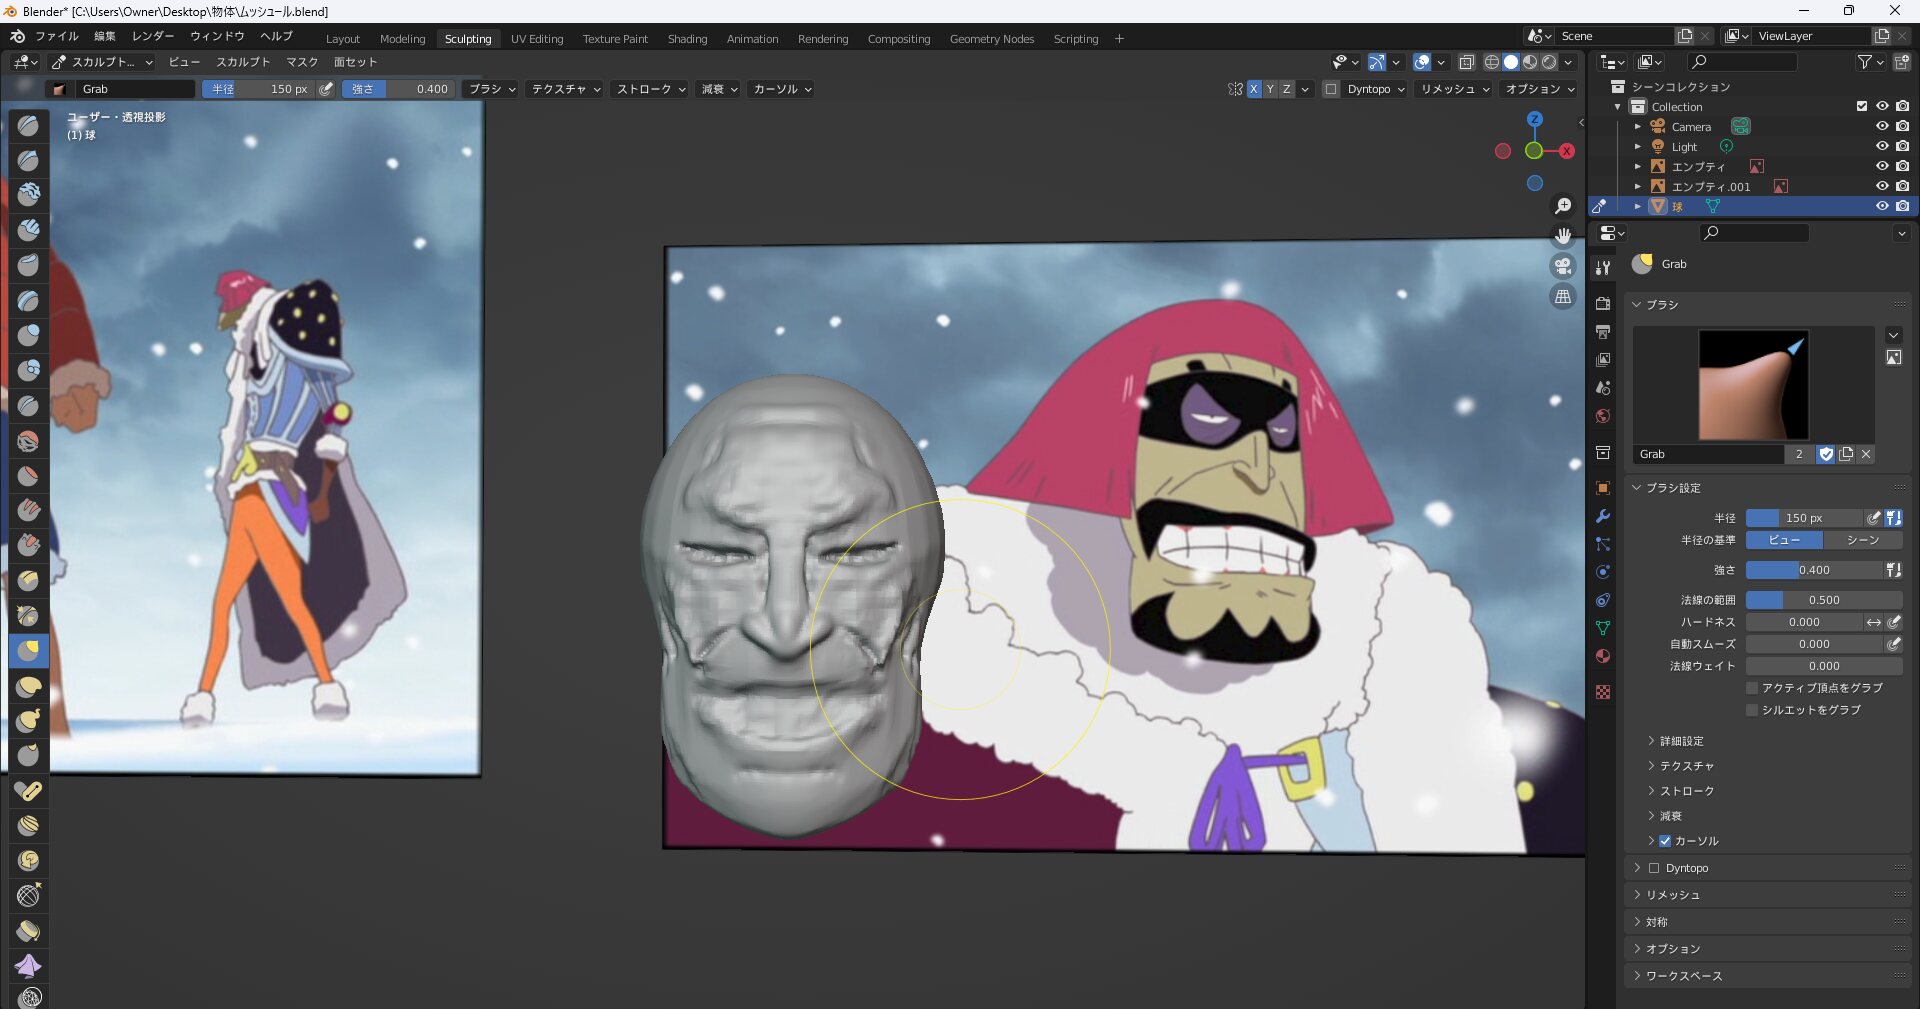Toggle camera view icon in viewport
This screenshot has height=1009, width=1920.
point(1562,266)
